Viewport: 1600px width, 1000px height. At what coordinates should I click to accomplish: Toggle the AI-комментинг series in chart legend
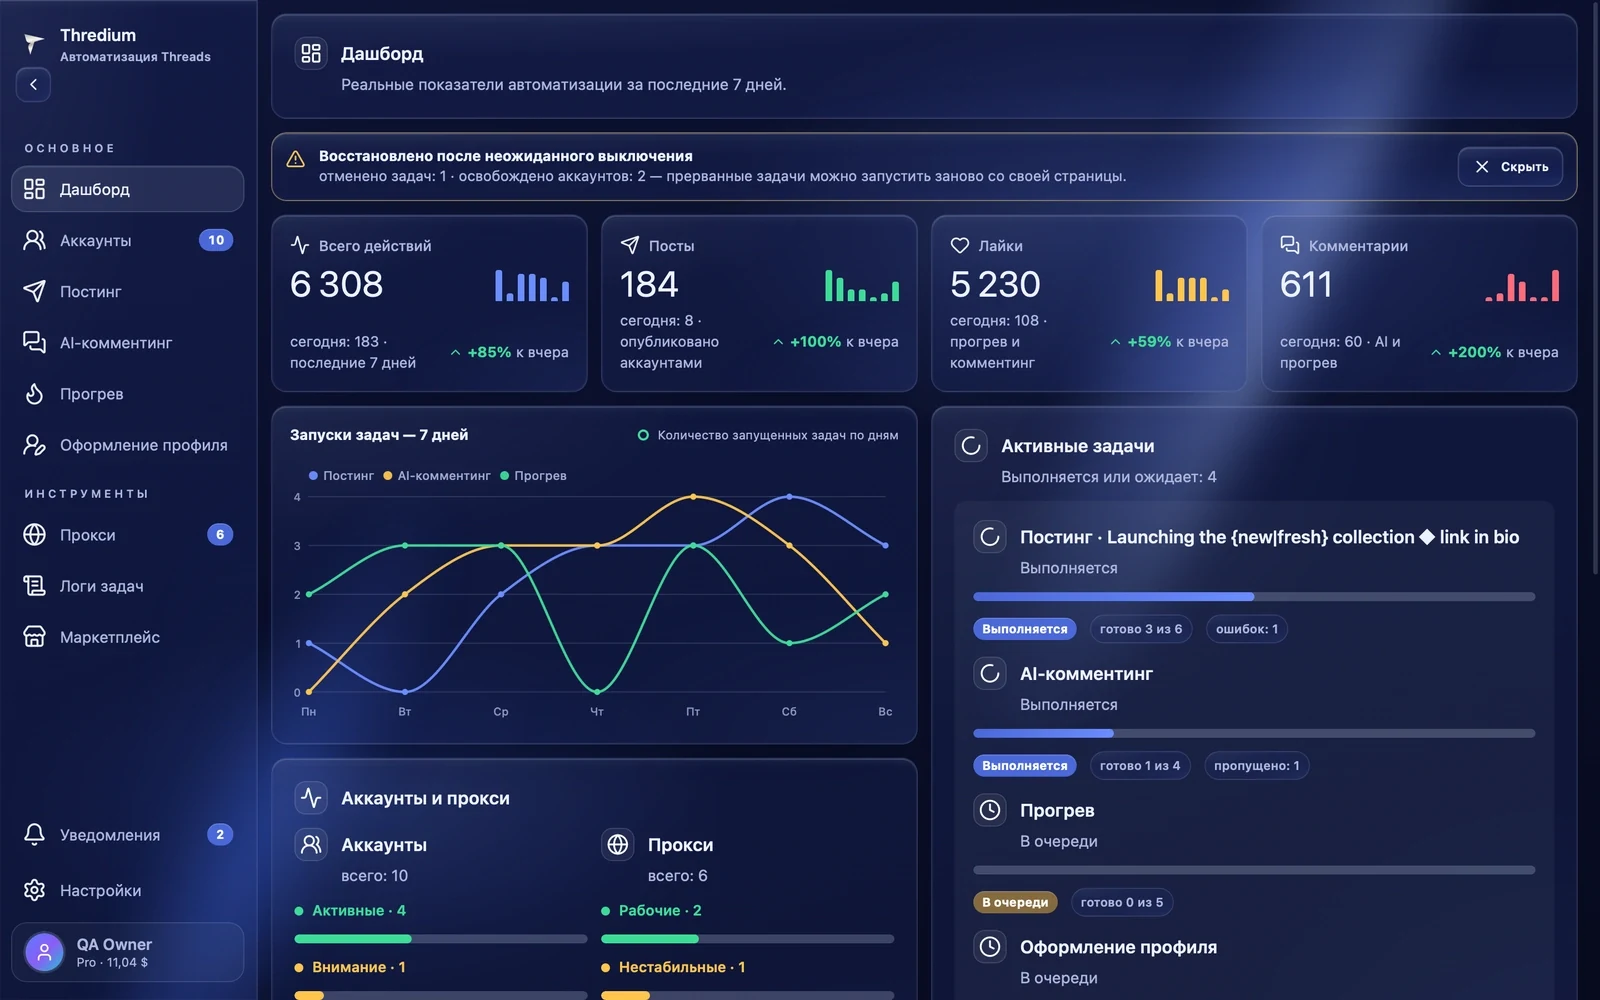(437, 476)
